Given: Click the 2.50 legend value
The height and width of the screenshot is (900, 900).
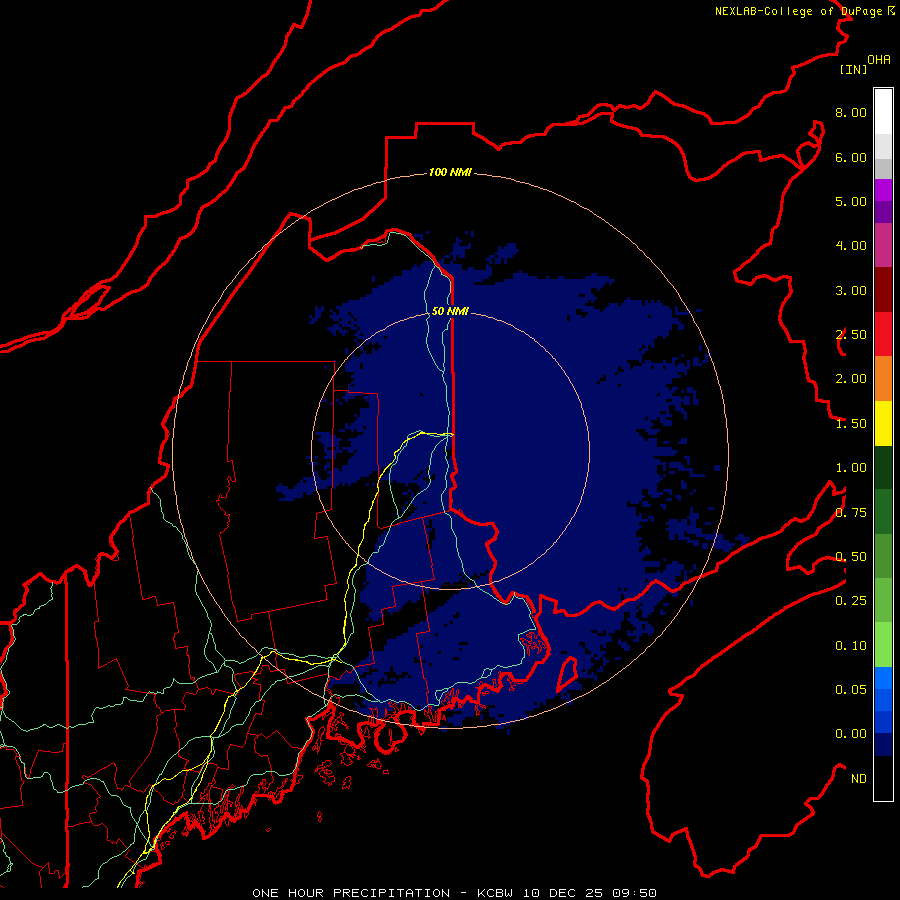Looking at the screenshot, I should (851, 335).
